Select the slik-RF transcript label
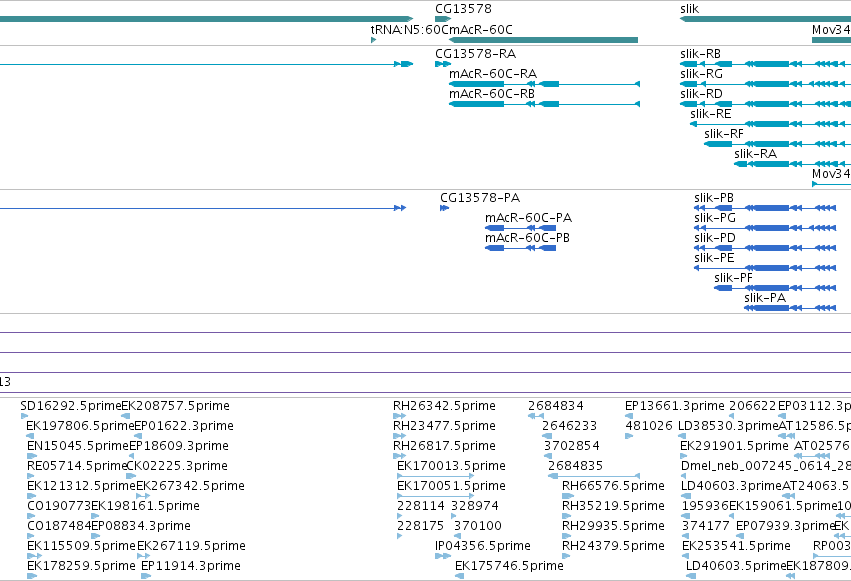Screen dimensions: 851x581 [x=723, y=134]
